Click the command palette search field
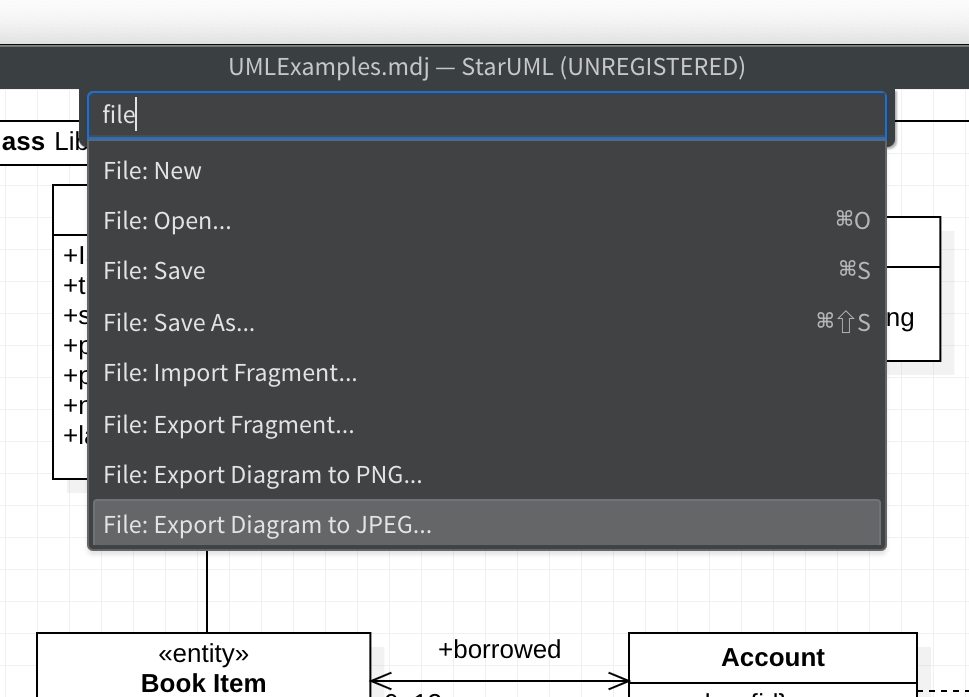 coord(486,115)
